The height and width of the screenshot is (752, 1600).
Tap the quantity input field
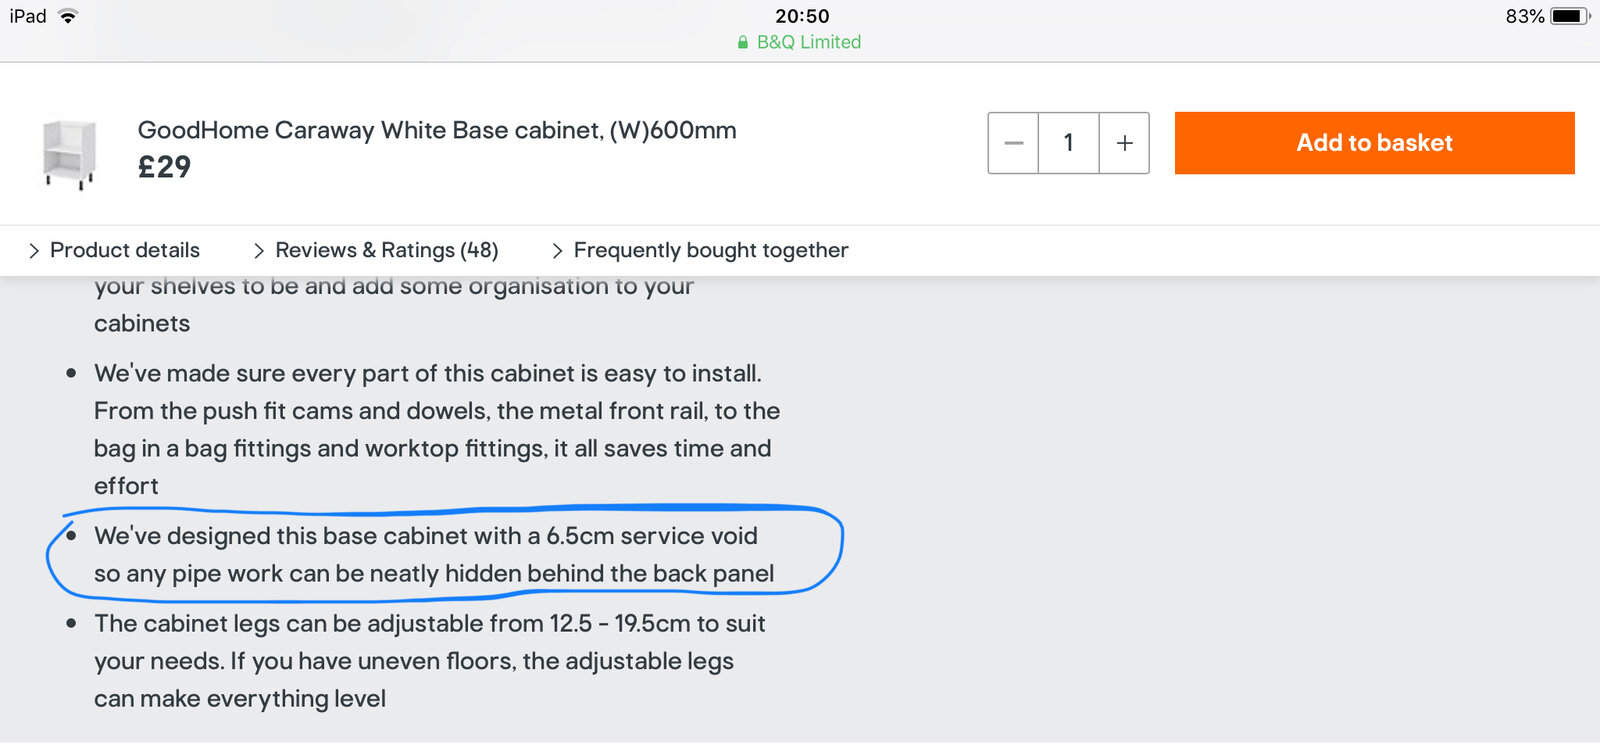(1068, 143)
